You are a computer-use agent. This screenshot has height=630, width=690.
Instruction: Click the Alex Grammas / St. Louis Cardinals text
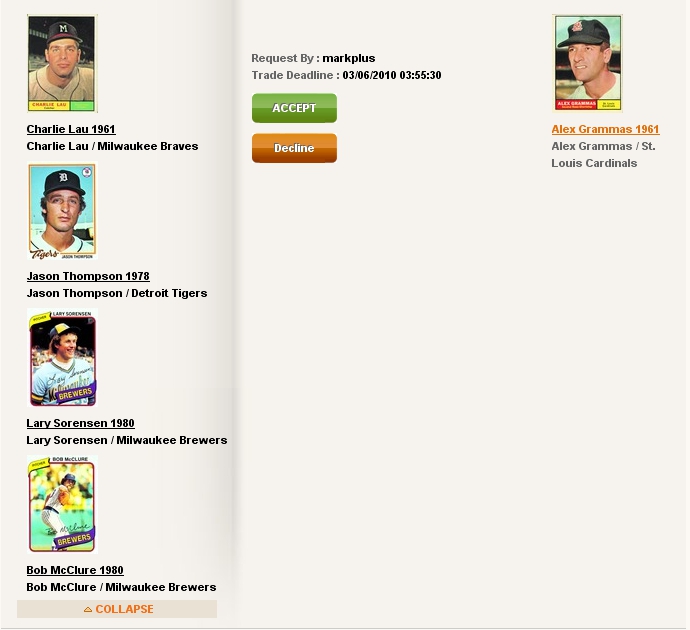[603, 154]
